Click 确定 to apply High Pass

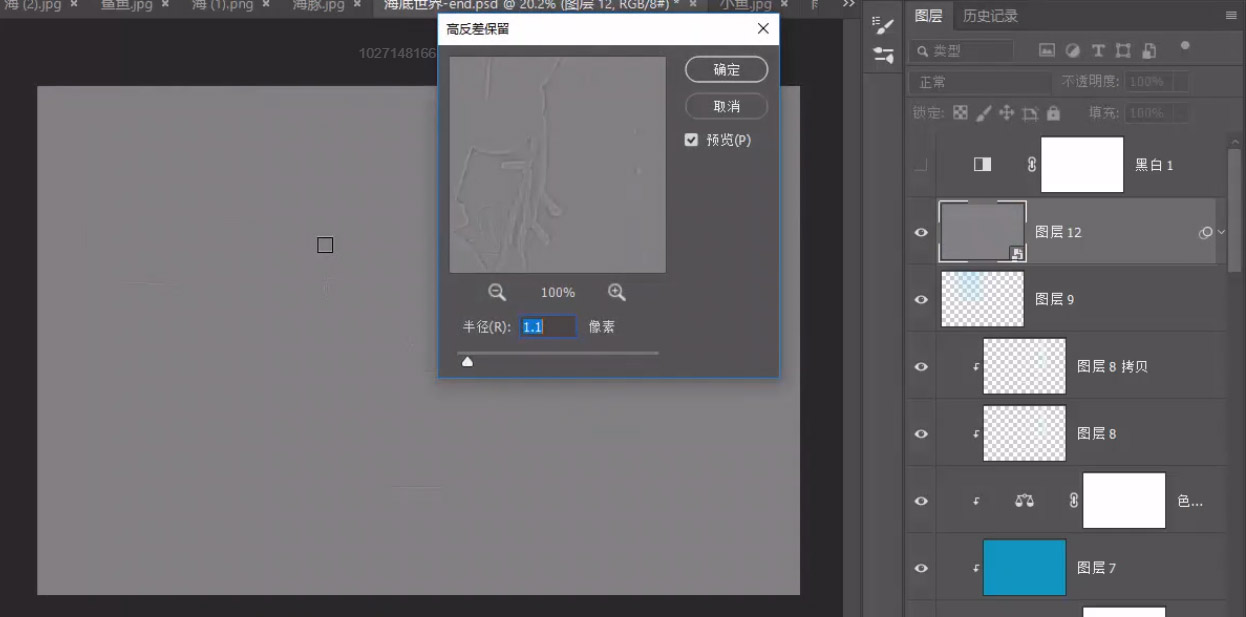click(x=727, y=69)
